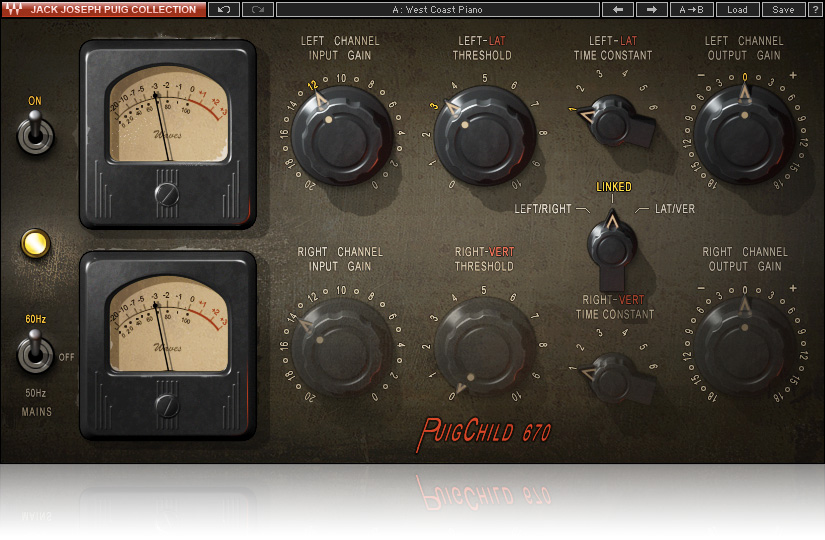Click the PuigChild 670 logo text
This screenshot has height=540, width=825.
tap(484, 433)
